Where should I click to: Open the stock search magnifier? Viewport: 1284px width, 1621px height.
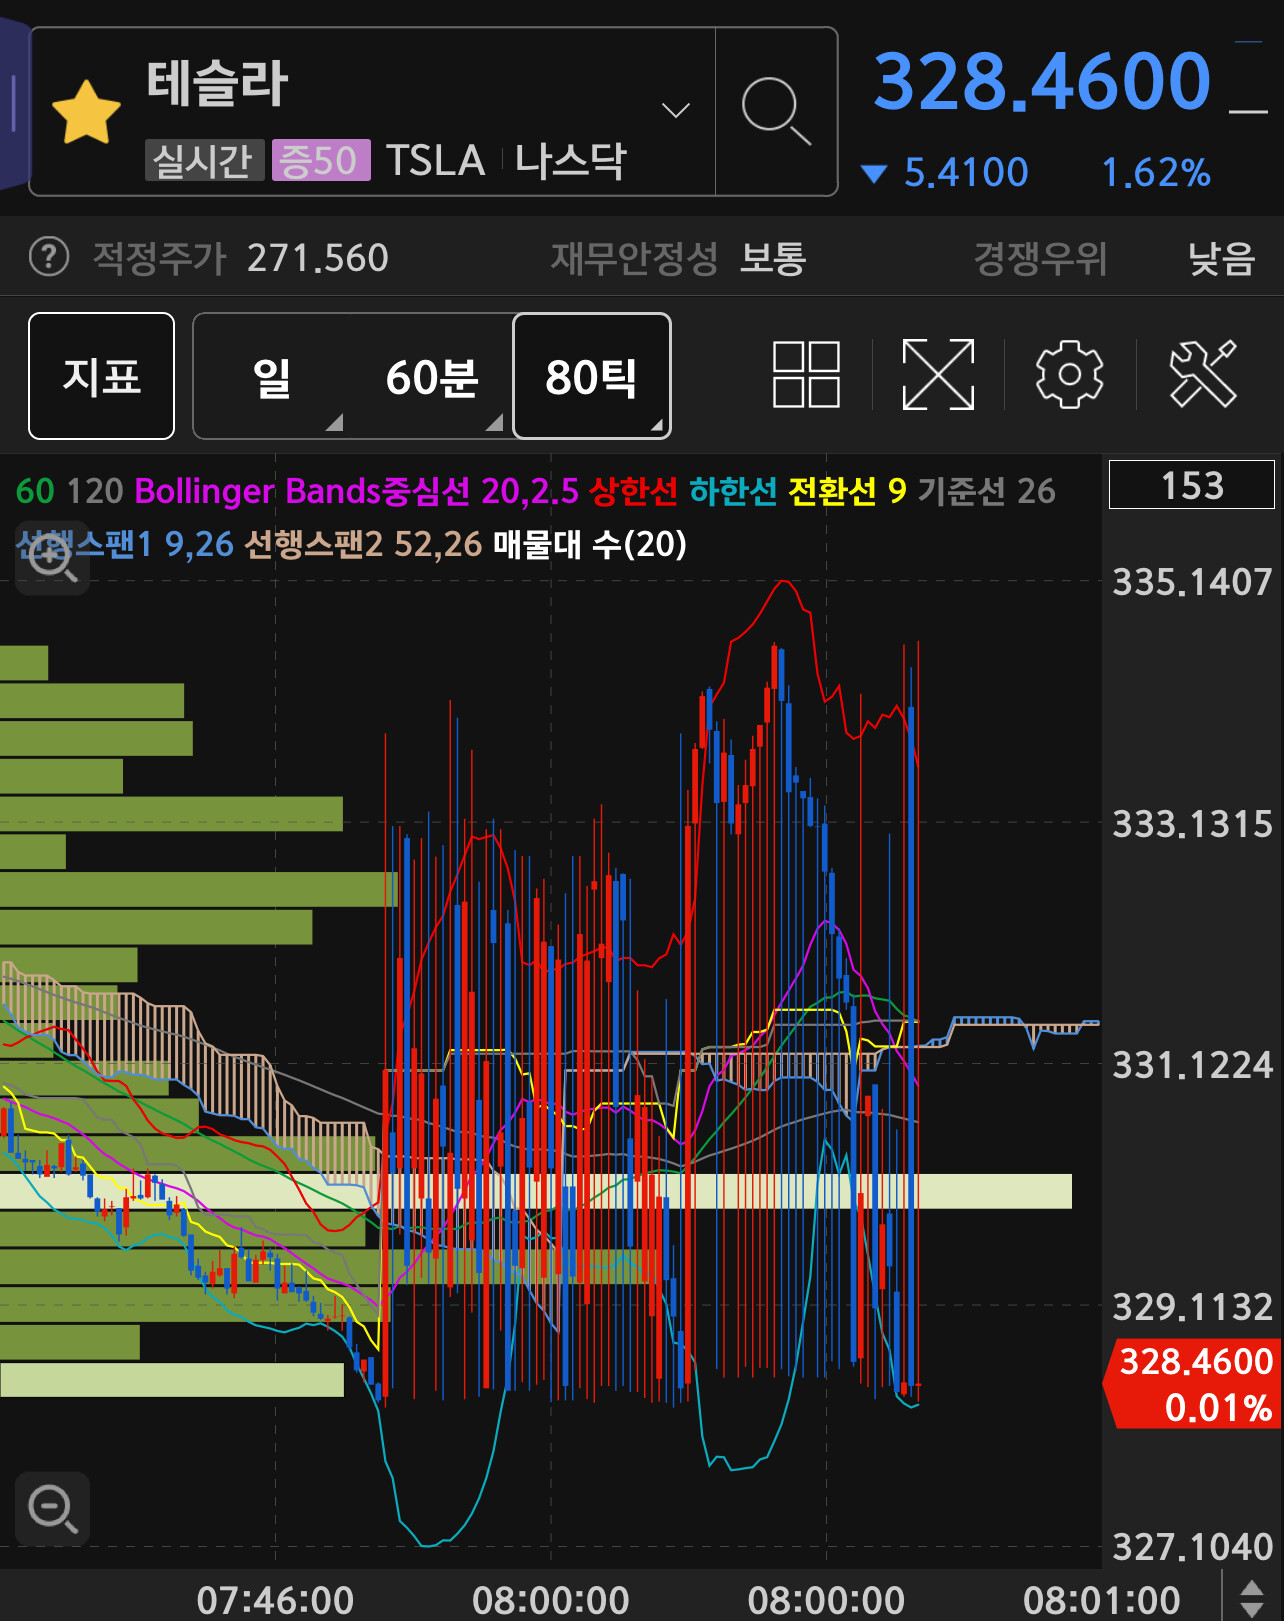pos(776,111)
